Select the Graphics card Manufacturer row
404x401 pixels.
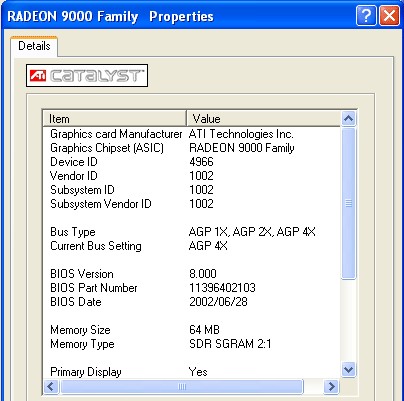(x=192, y=134)
